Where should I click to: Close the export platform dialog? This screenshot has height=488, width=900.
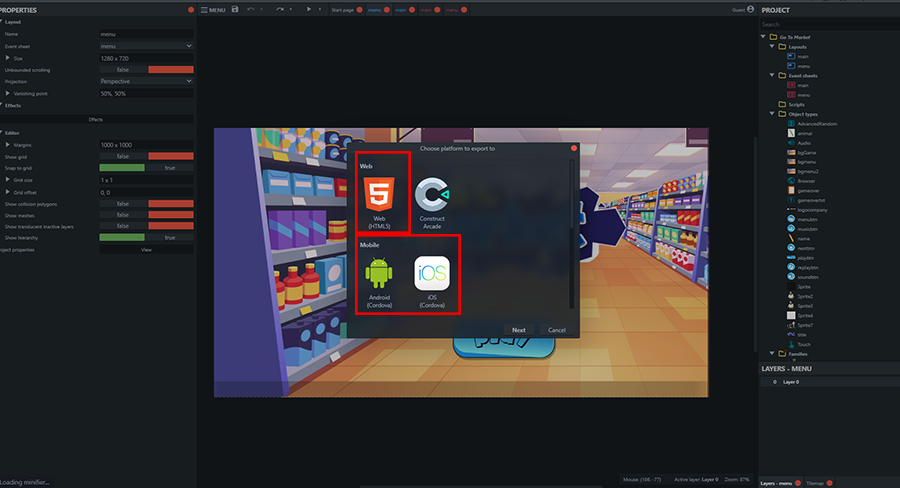573,148
